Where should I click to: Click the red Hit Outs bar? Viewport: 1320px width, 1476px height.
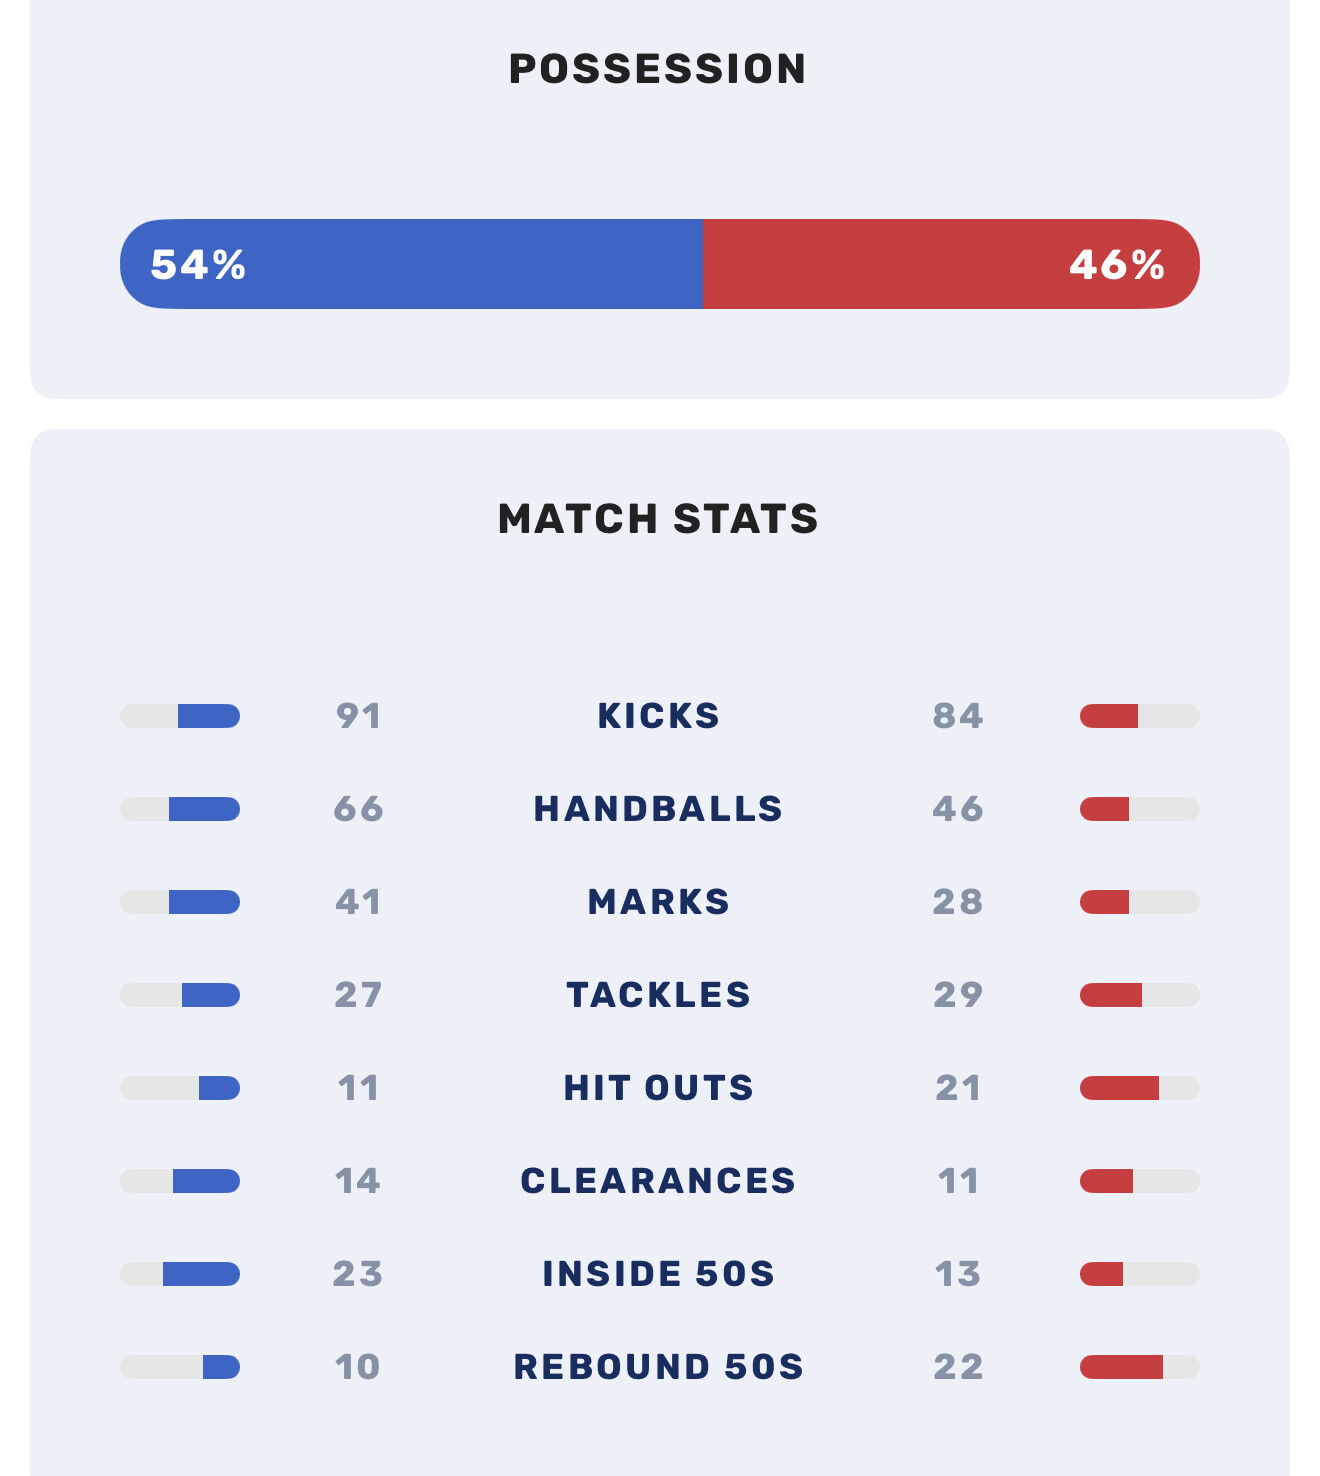(1119, 1088)
